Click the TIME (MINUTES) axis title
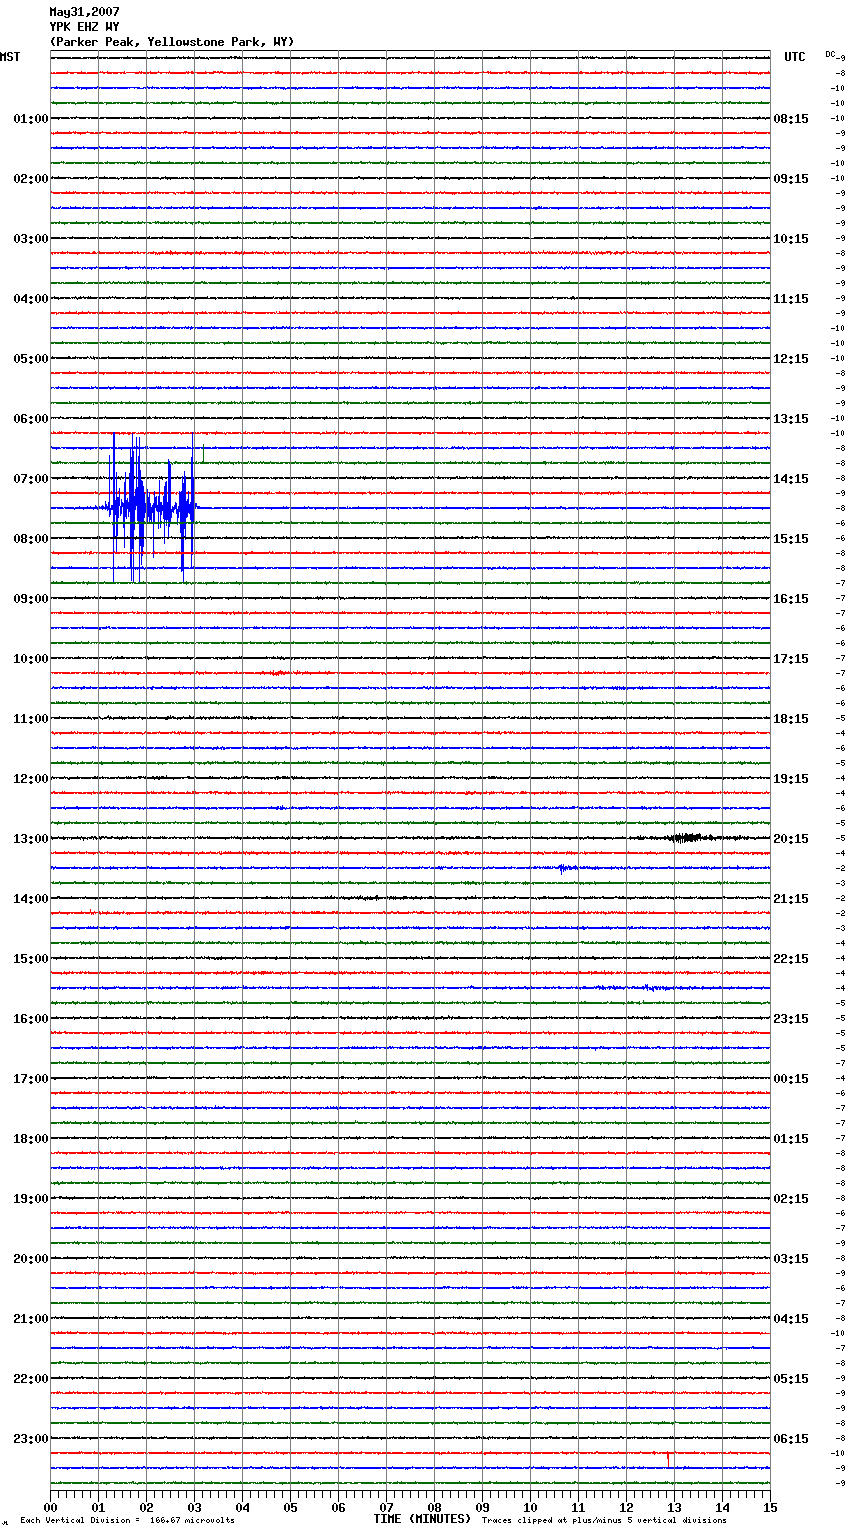The height and width of the screenshot is (1534, 850). point(422,1519)
